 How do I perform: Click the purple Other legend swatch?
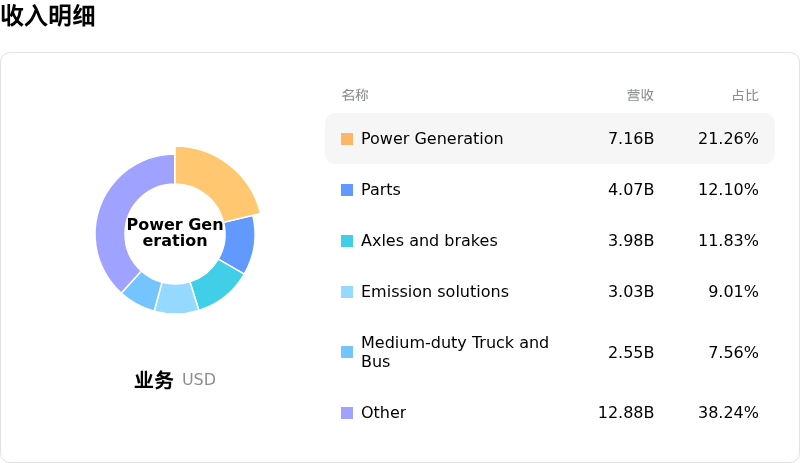pyautogui.click(x=347, y=413)
